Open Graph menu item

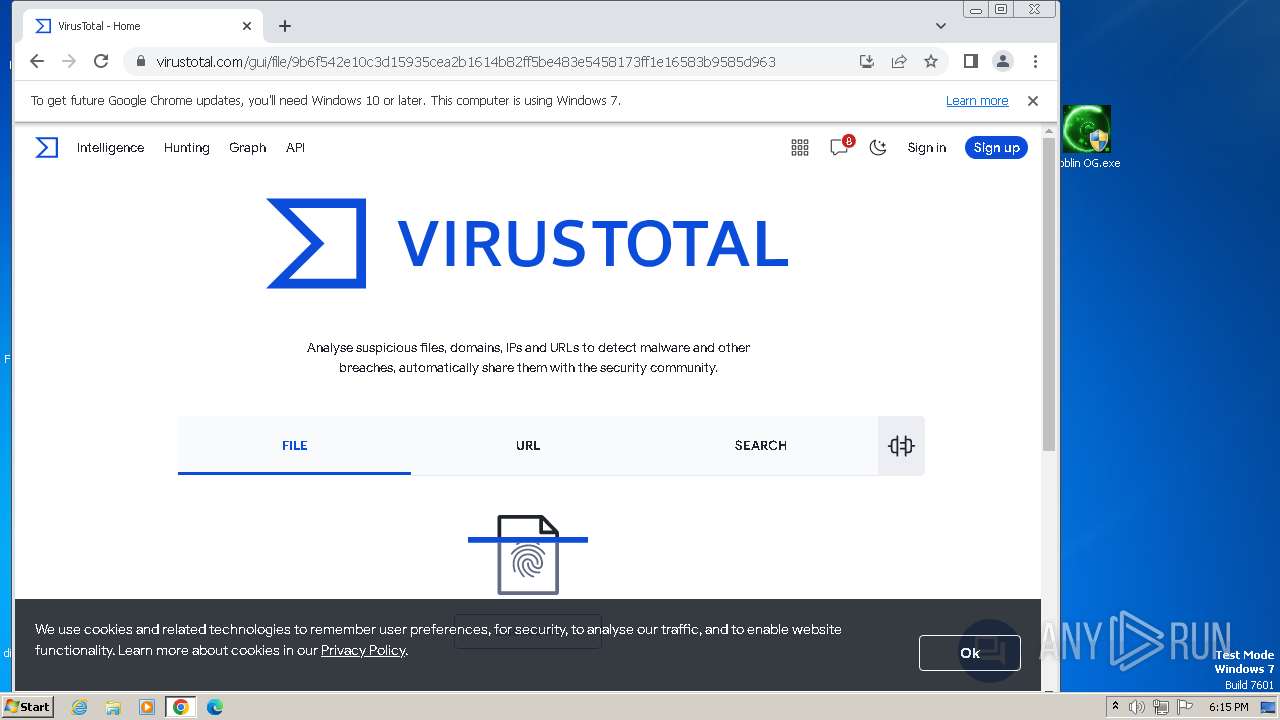247,148
